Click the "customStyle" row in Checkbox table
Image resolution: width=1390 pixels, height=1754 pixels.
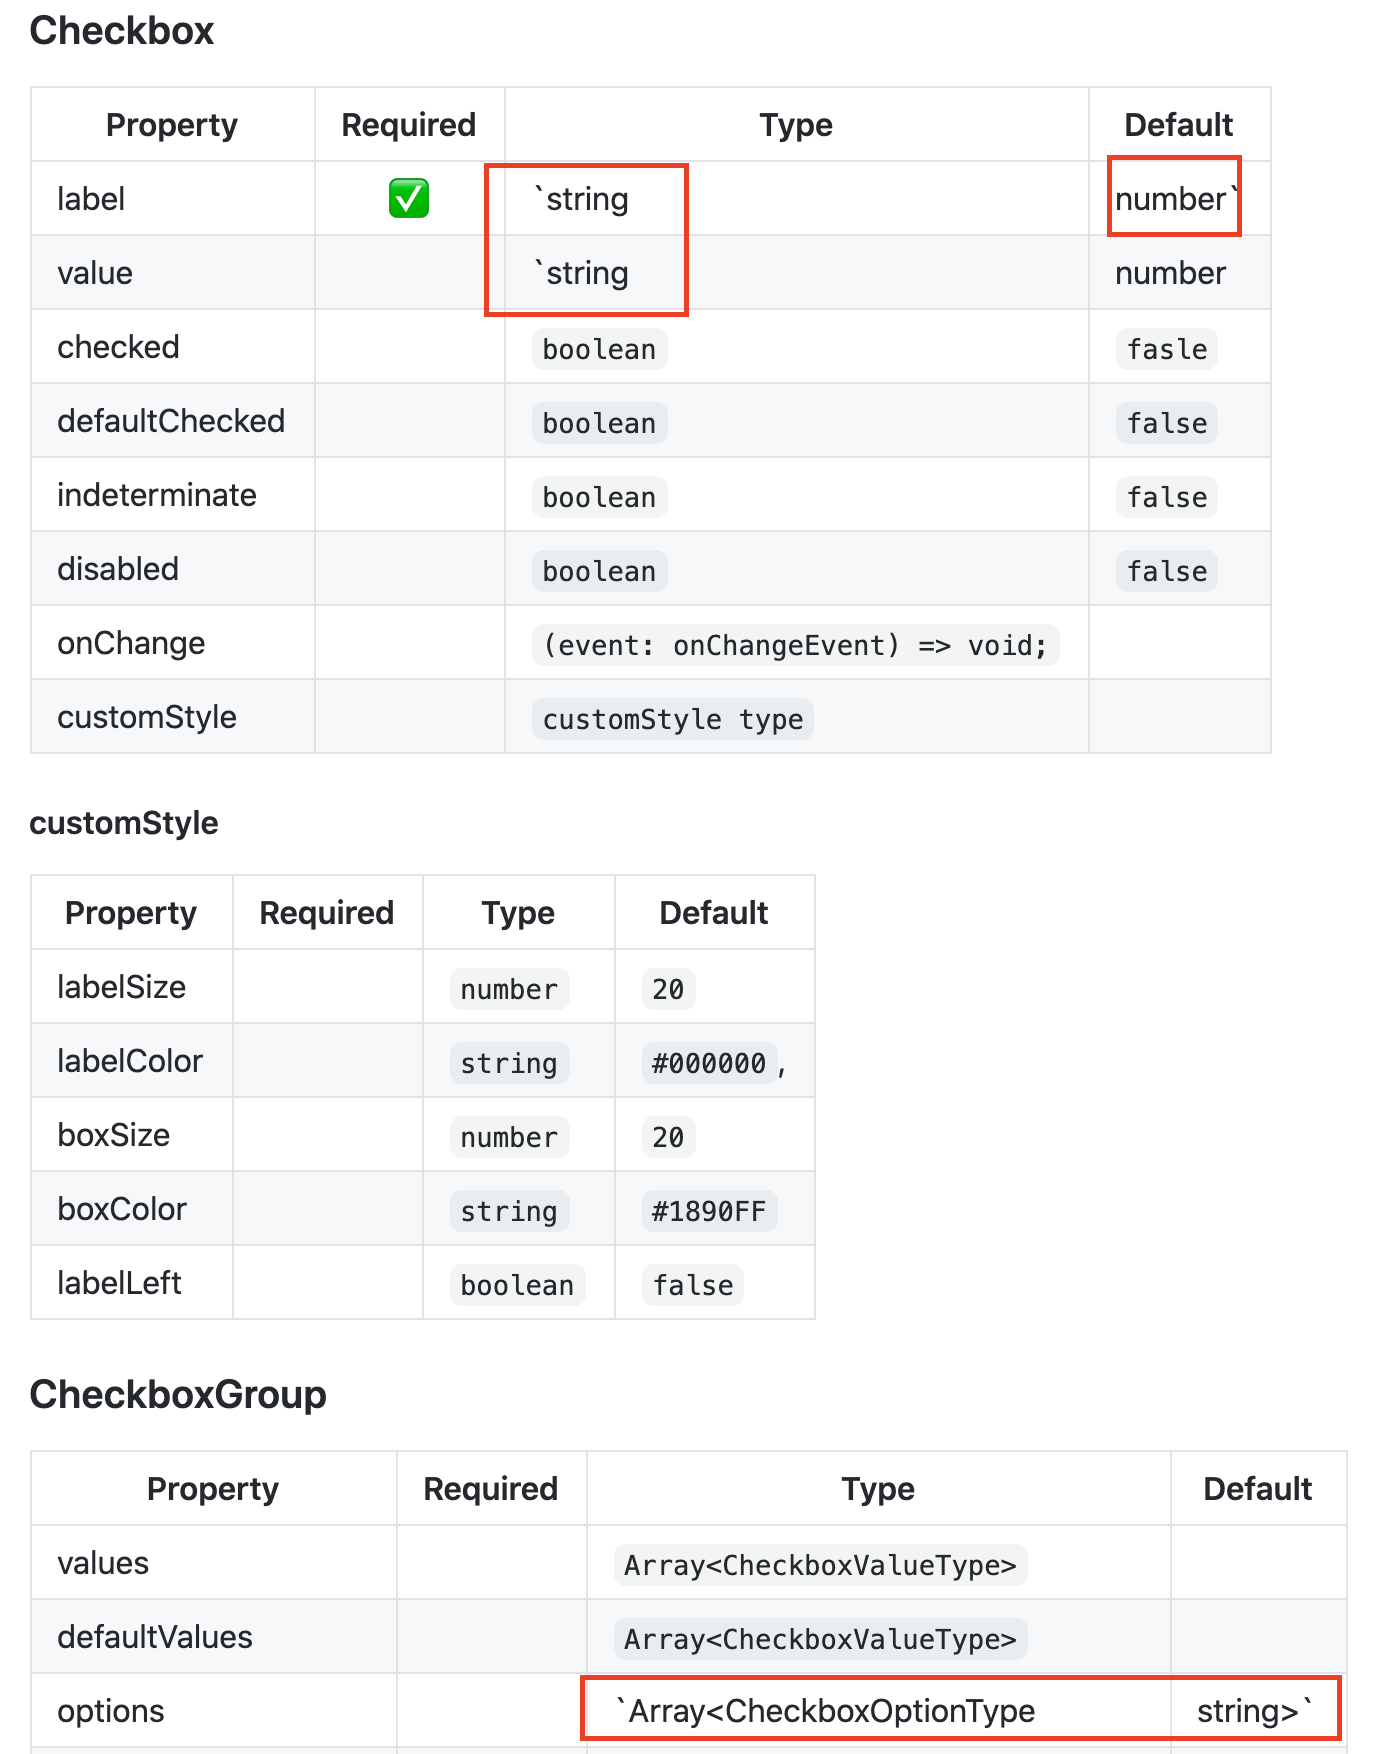[x=651, y=717]
